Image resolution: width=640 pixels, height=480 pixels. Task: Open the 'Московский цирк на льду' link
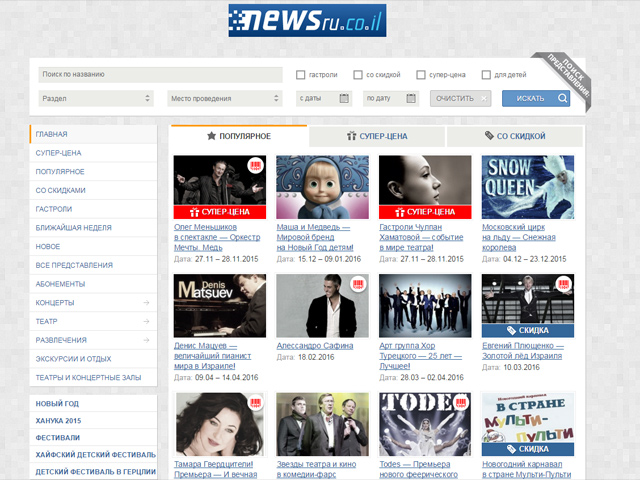518,237
